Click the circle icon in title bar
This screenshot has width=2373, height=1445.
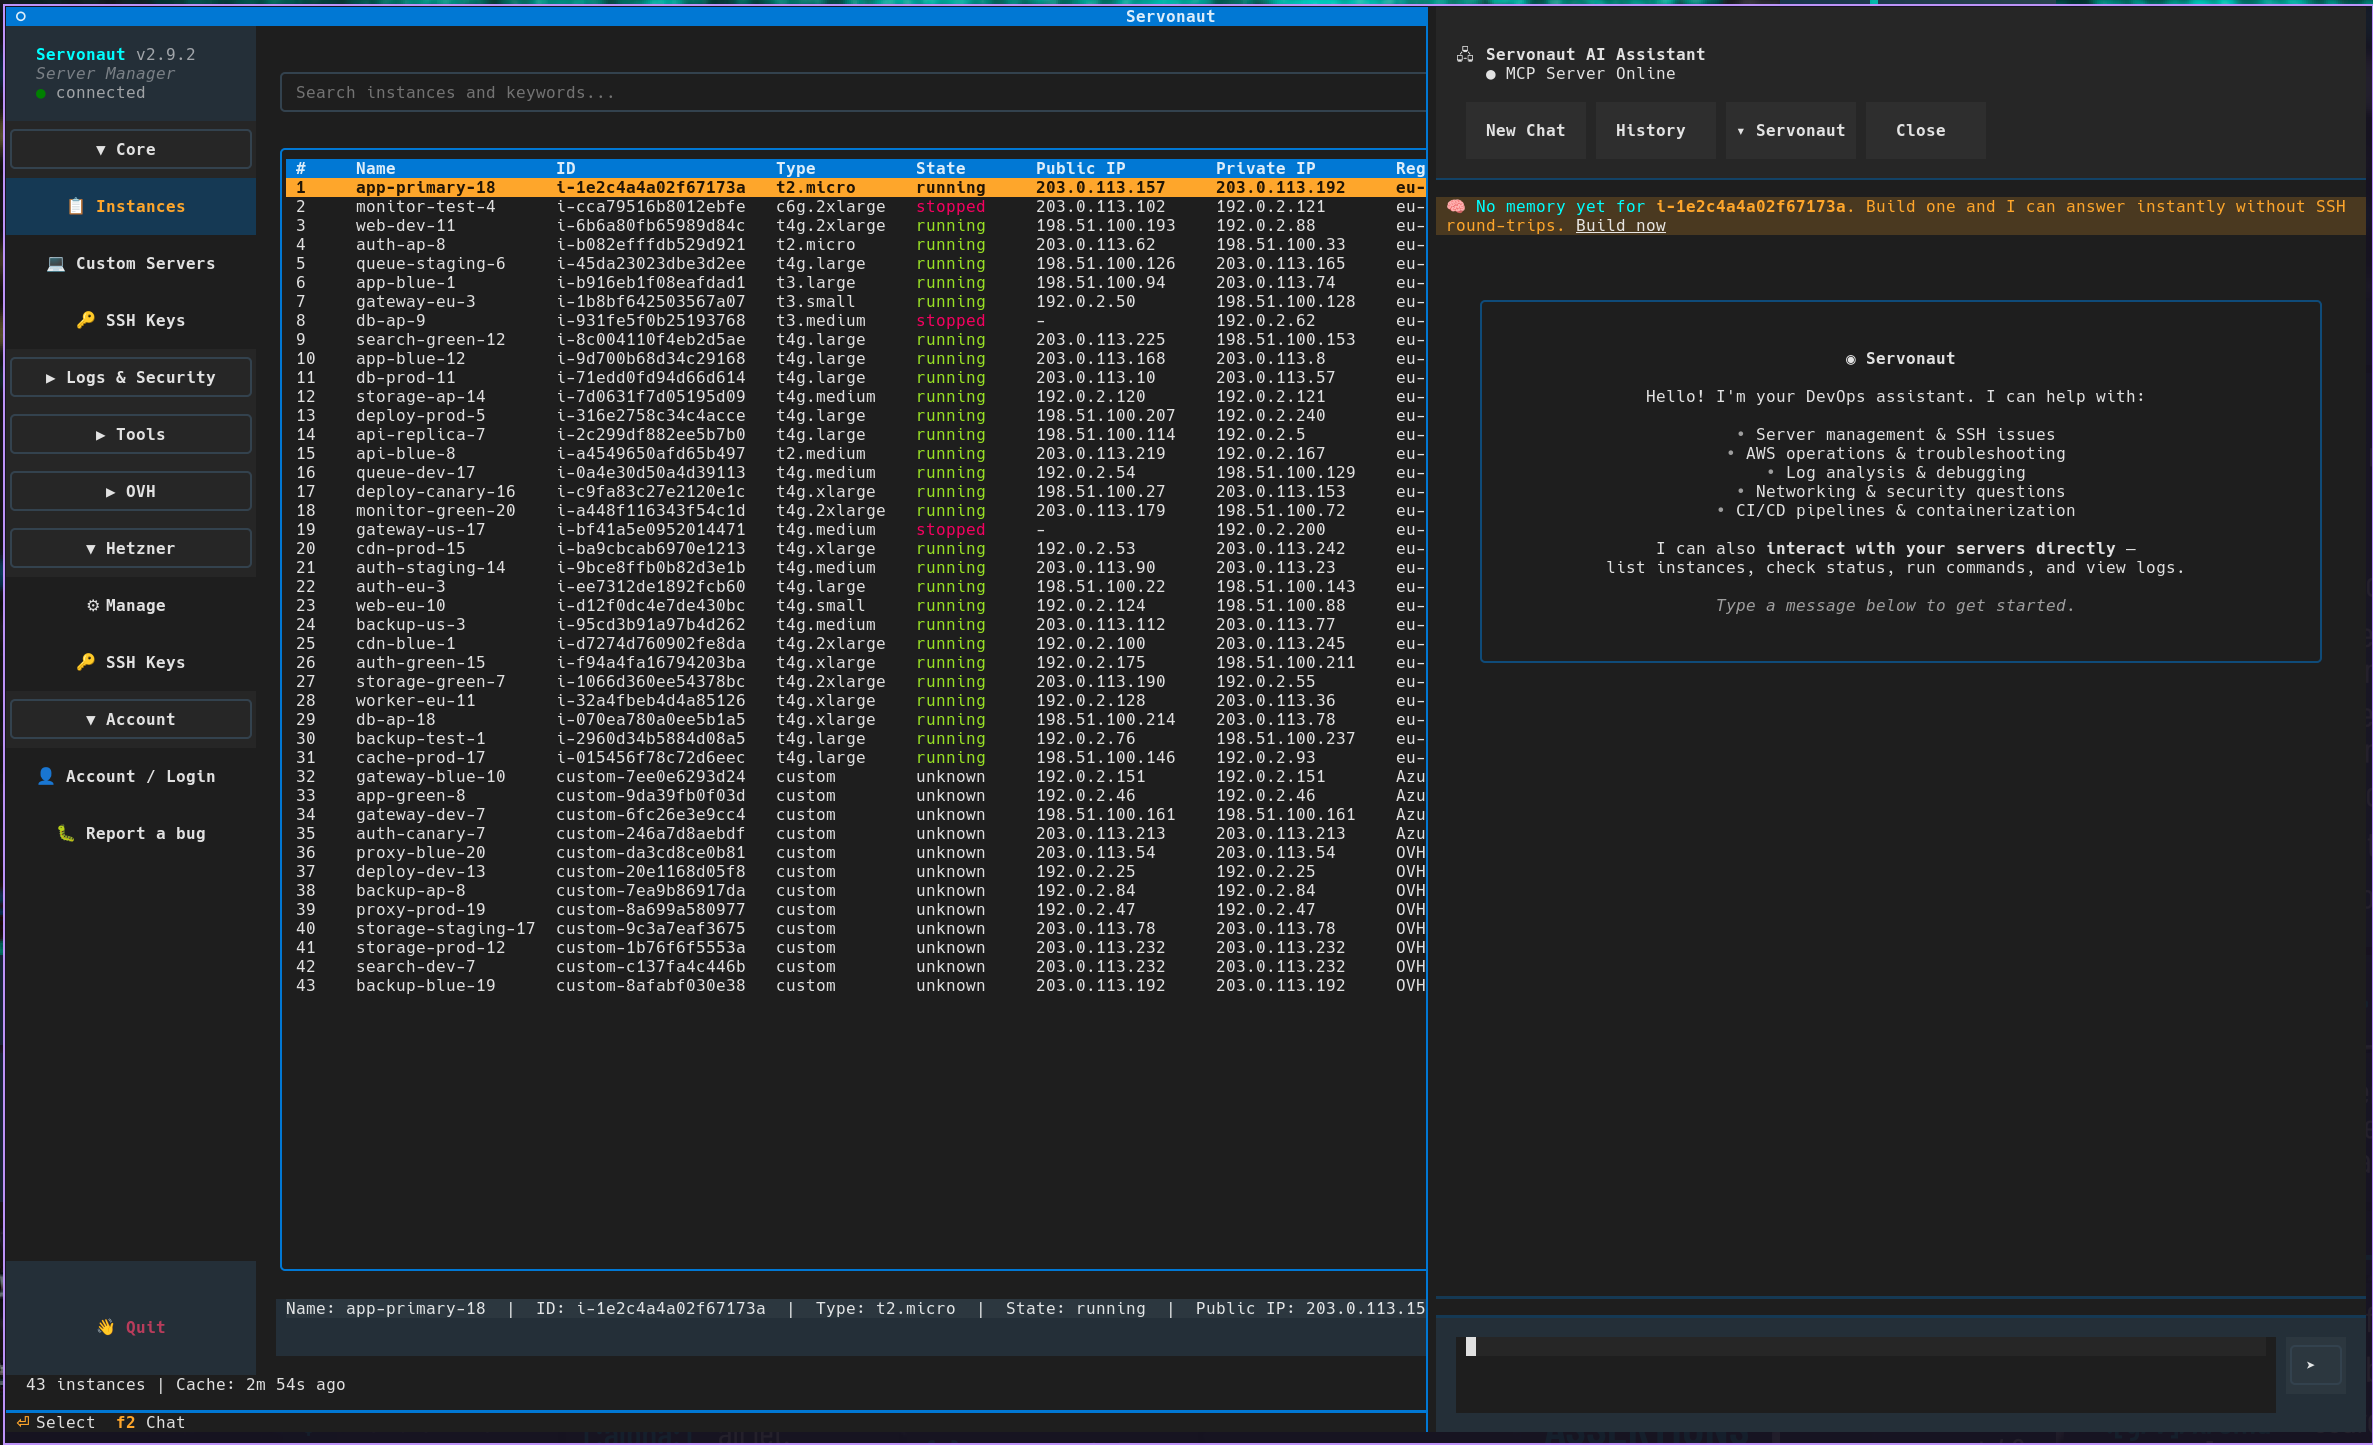point(20,16)
